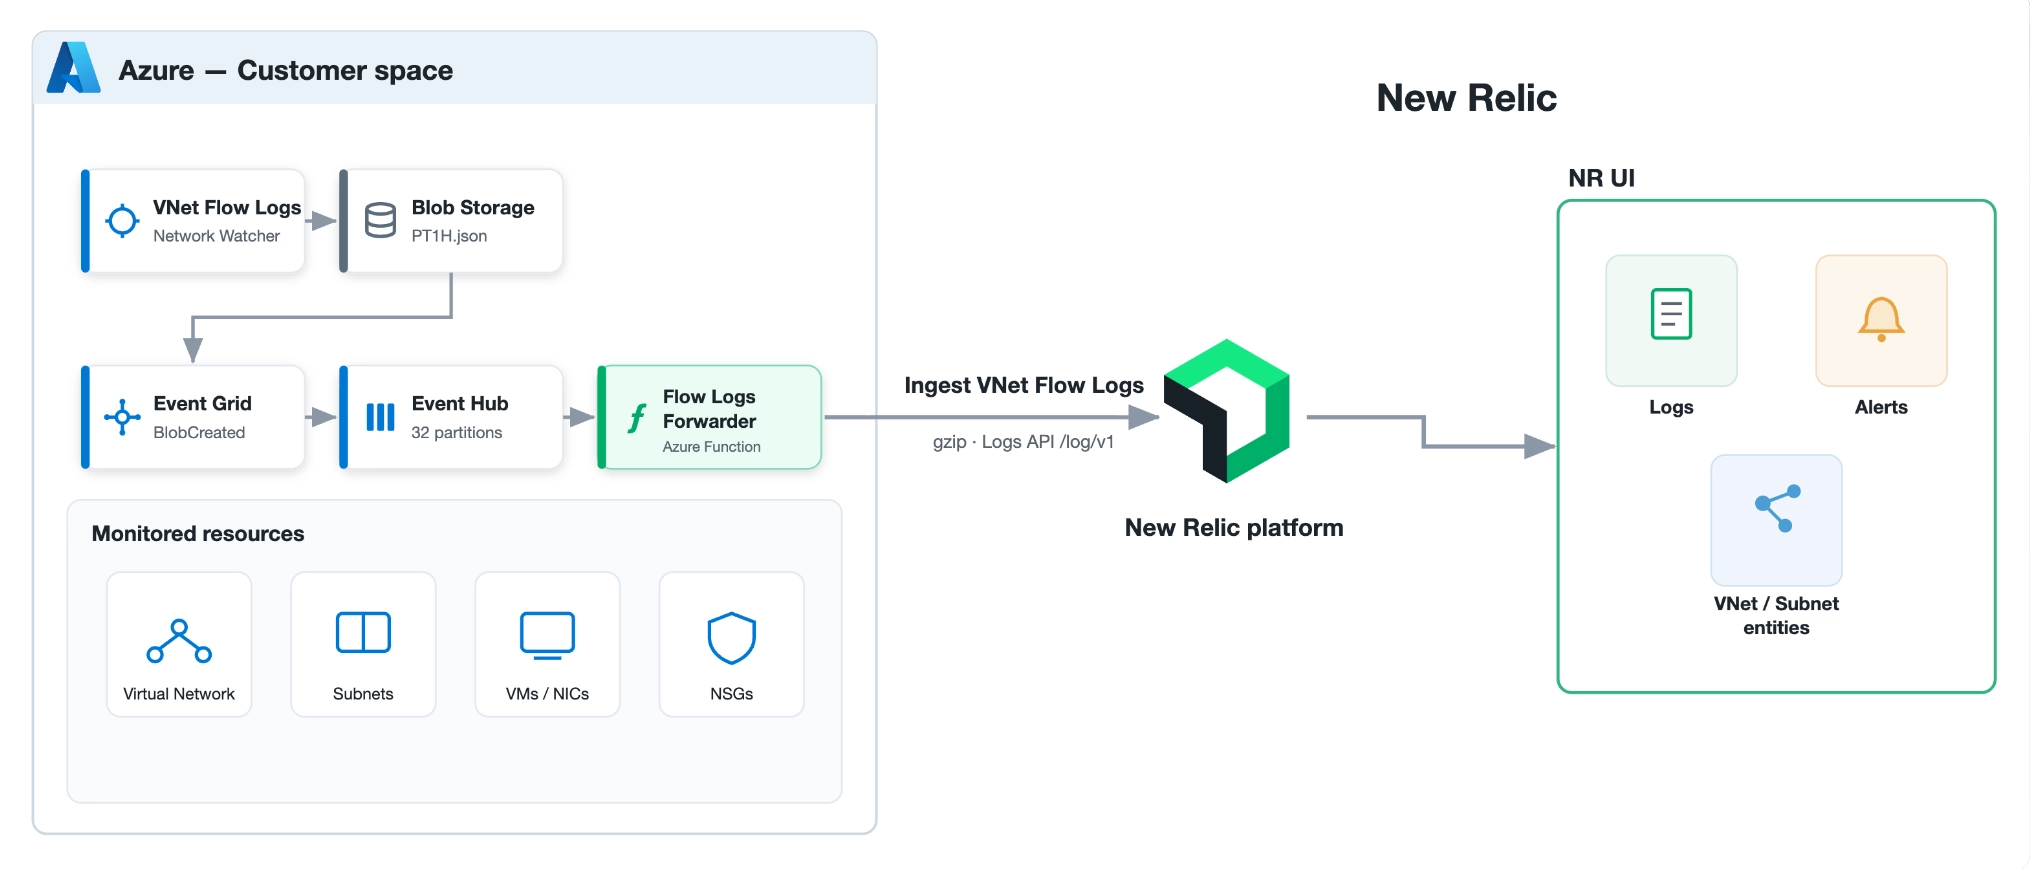Select the VNet Flow Logs title
Viewport: 2034px width, 869px height.
pos(227,207)
